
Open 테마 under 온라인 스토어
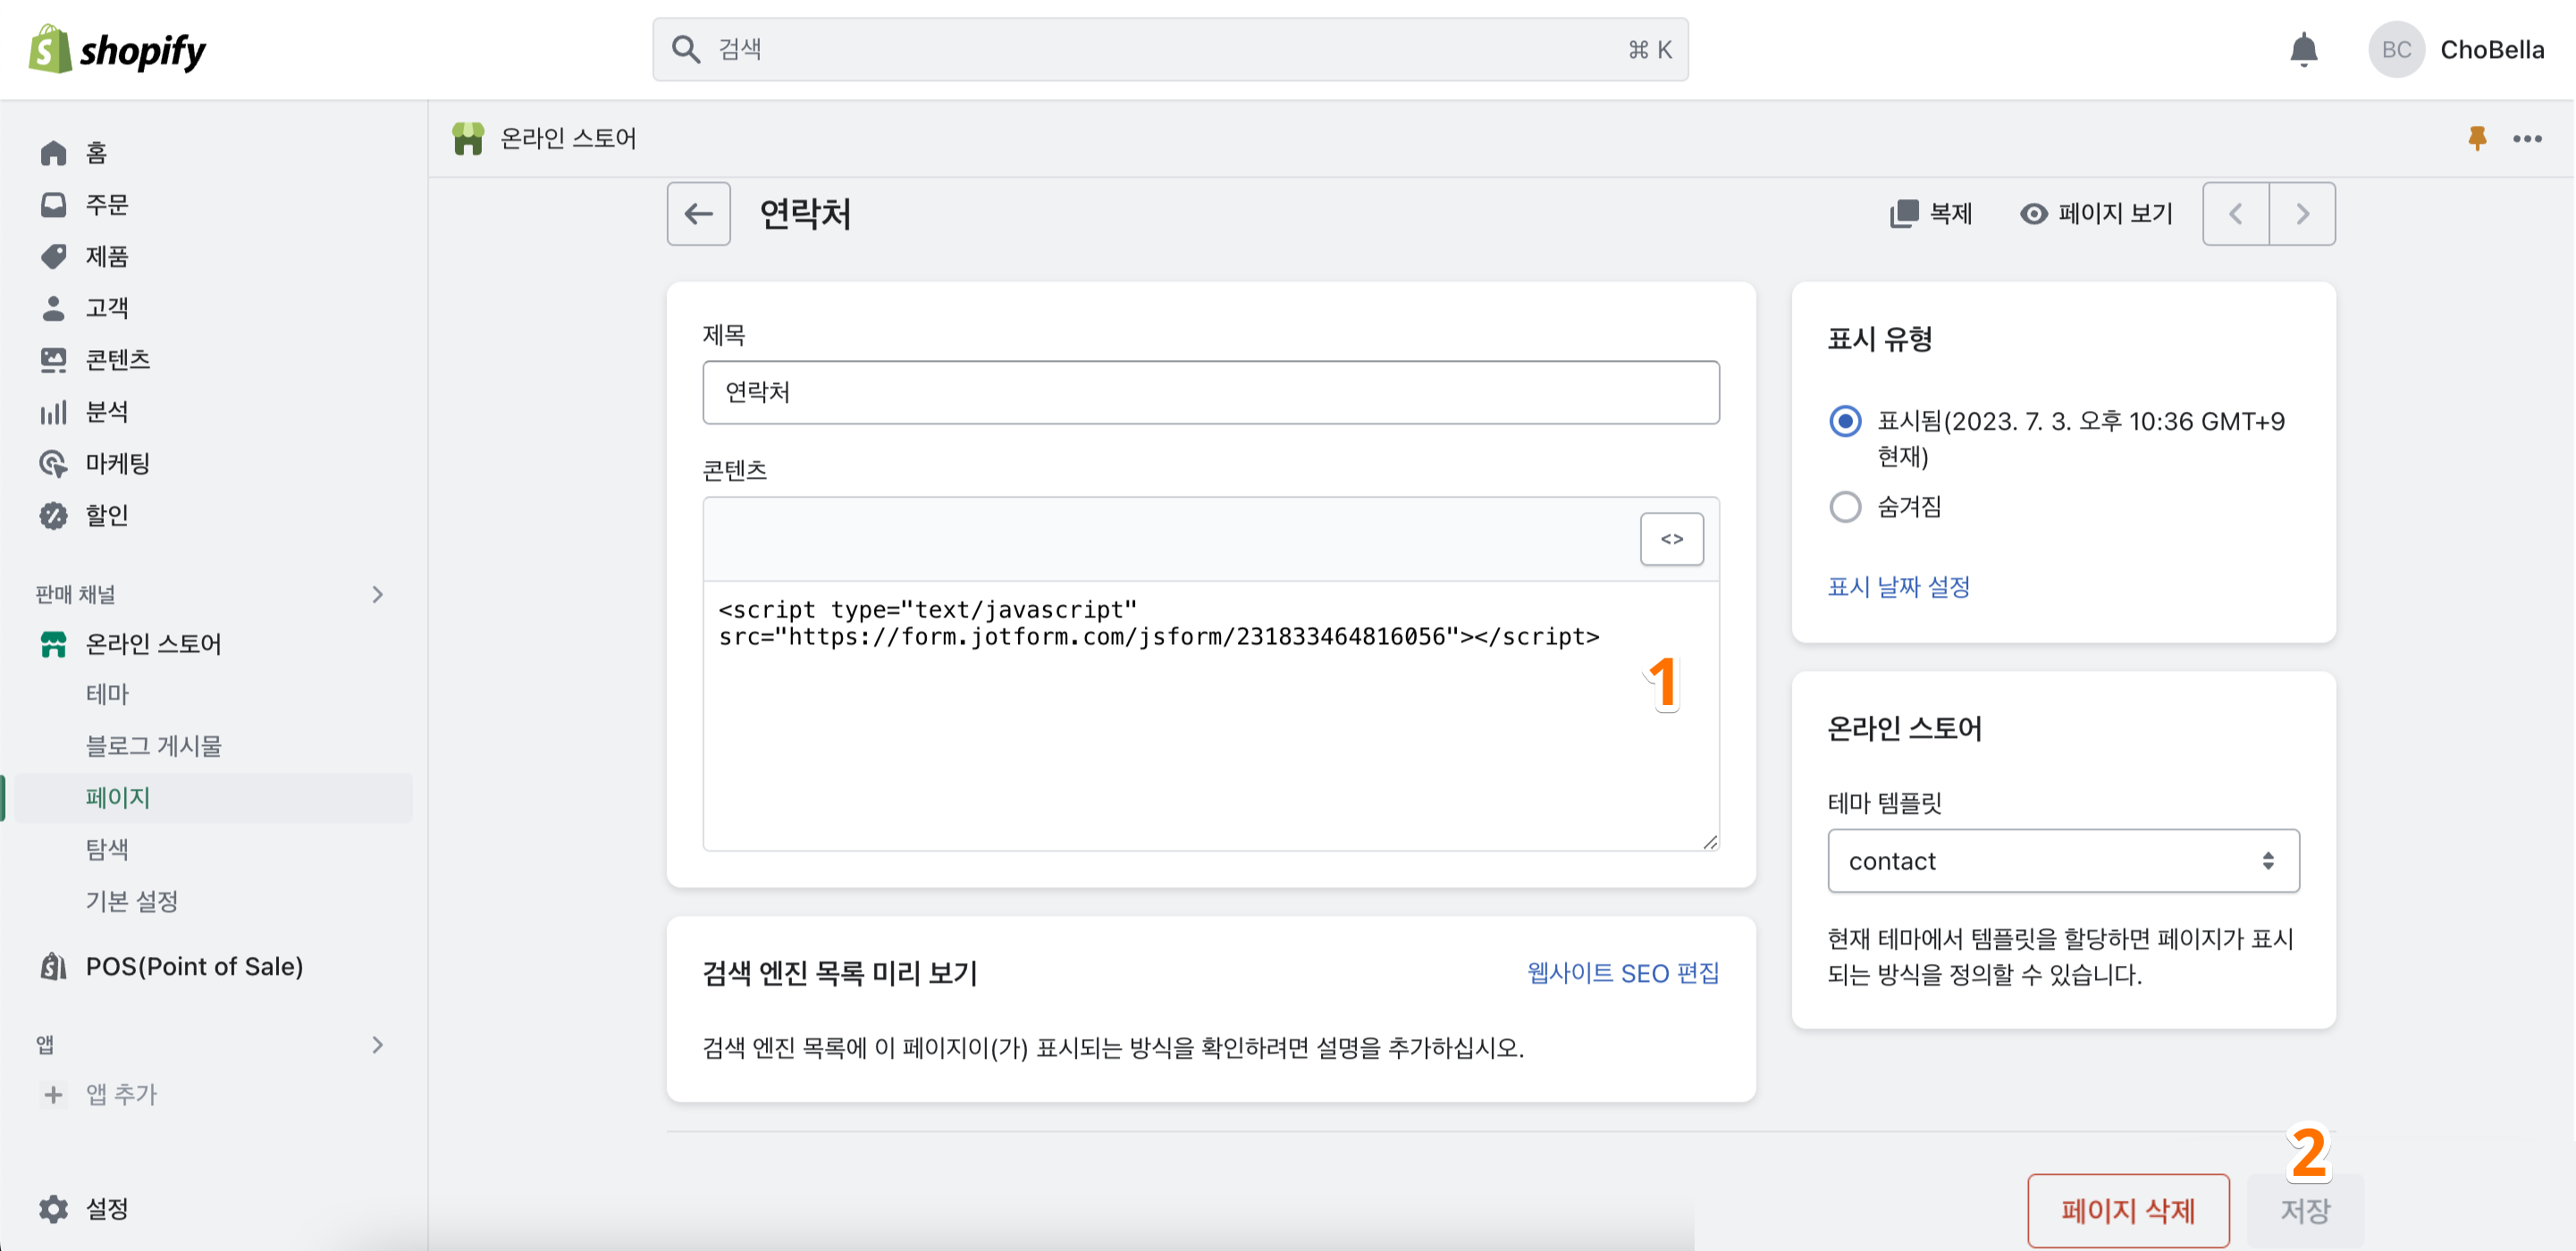point(108,693)
